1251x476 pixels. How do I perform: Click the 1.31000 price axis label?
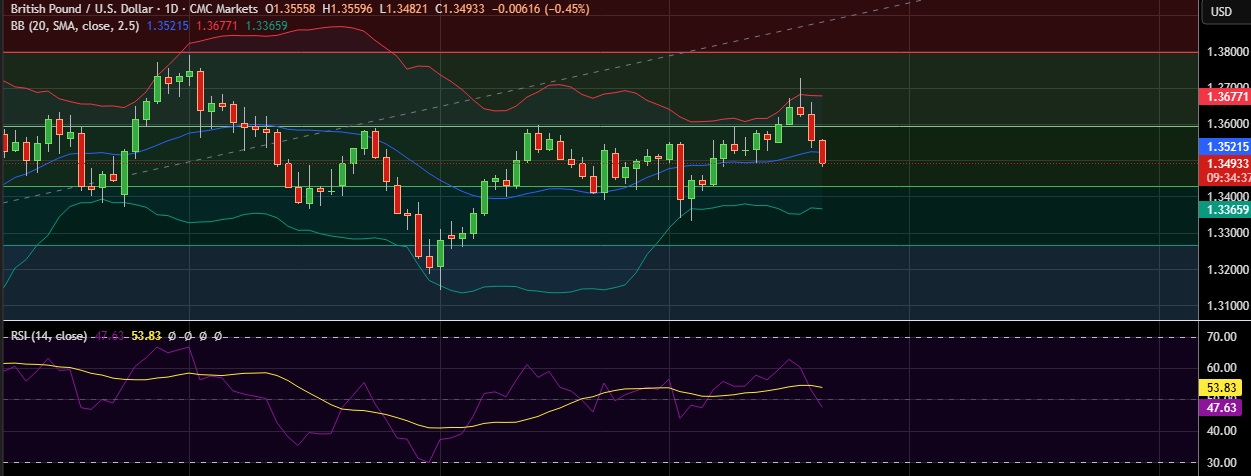(1227, 306)
